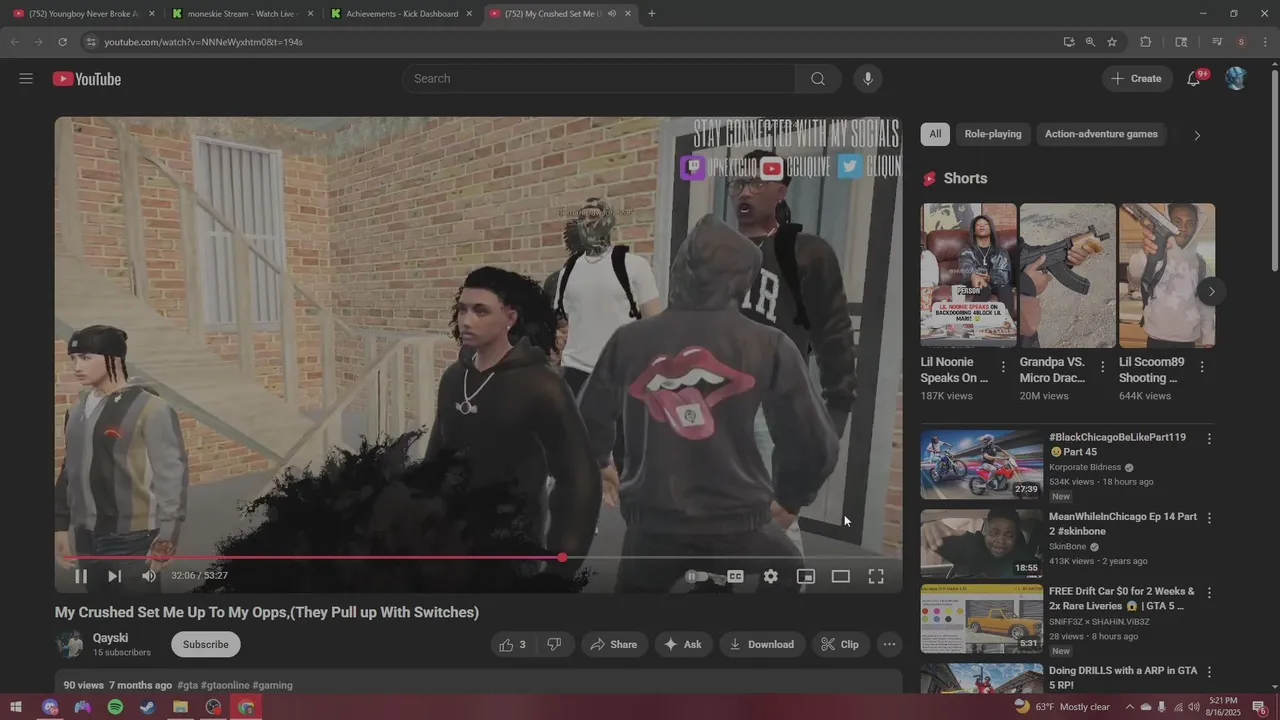Switch to moneskie Stream browser tab
This screenshot has width=1280, height=720.
pos(243,14)
